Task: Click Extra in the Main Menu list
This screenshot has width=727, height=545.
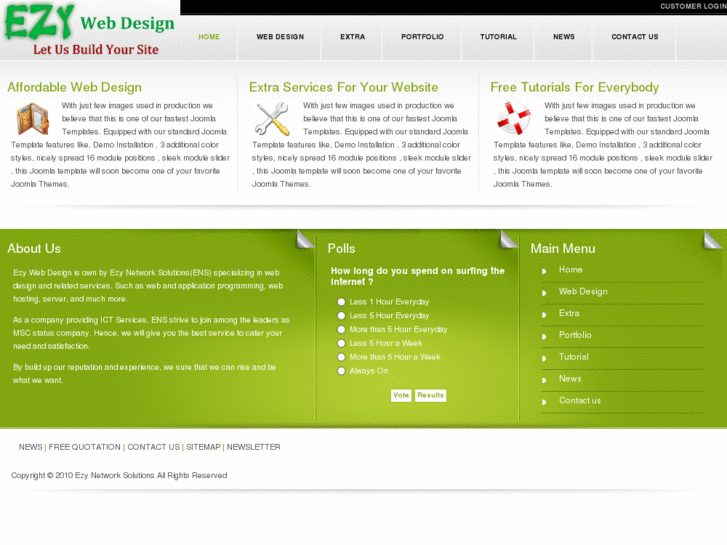Action: pos(569,314)
